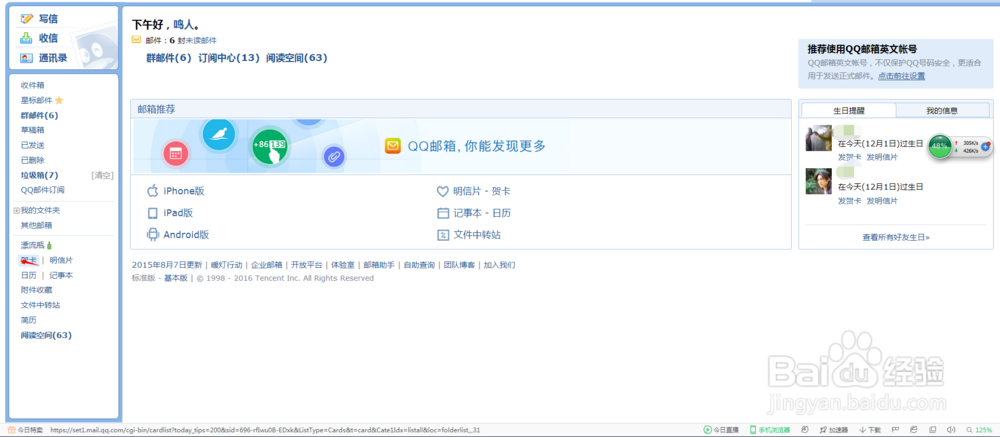Open the 漂流瓶 drift bottle feature
Screen dimensions: 1000x437
(x=33, y=245)
